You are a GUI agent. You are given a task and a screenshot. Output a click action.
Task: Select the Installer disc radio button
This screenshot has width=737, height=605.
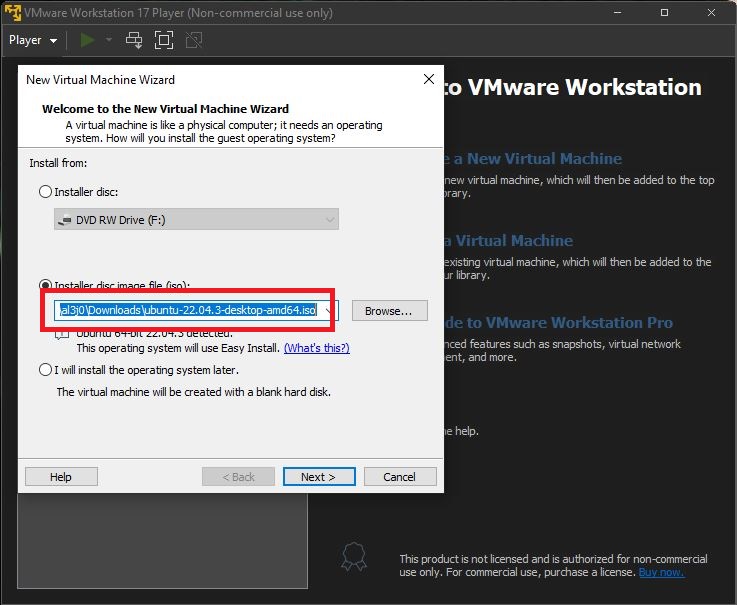pos(45,192)
